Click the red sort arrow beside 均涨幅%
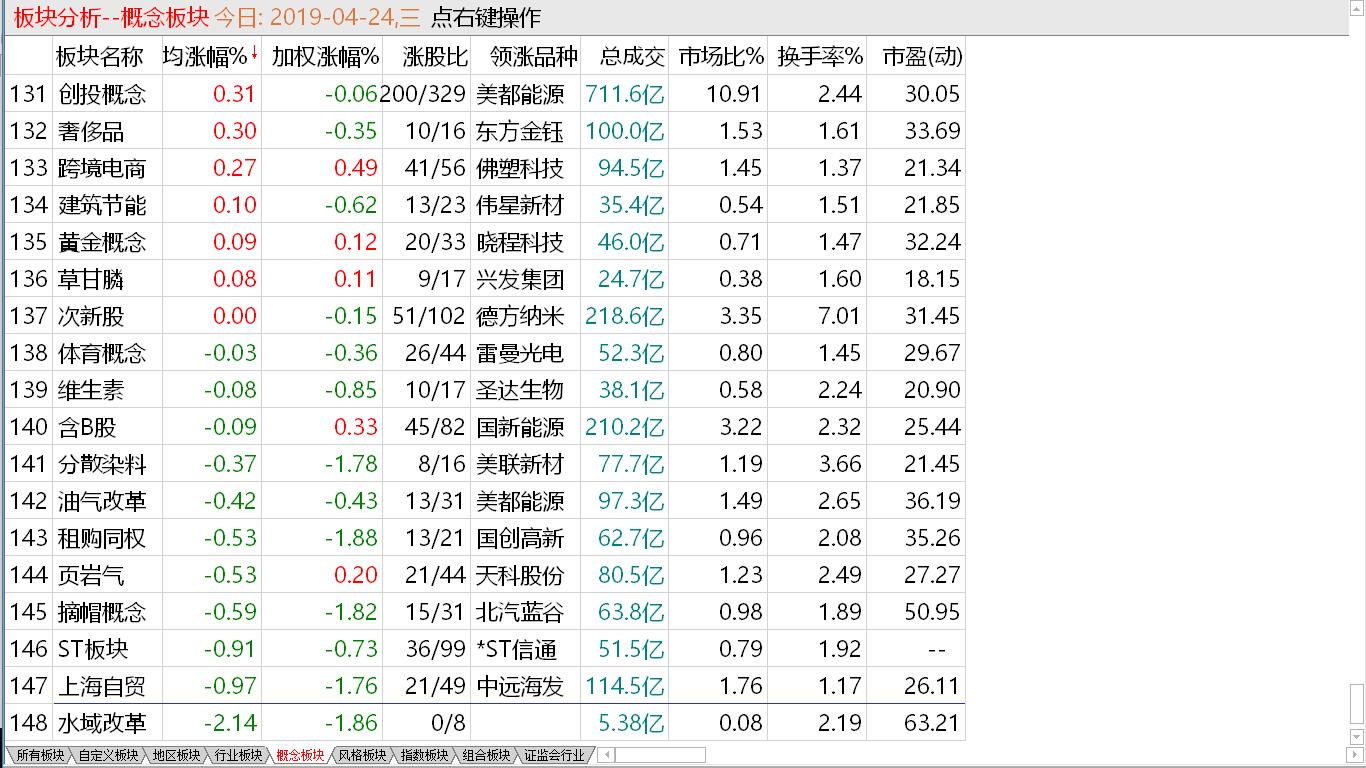The width and height of the screenshot is (1366, 768). (x=254, y=54)
